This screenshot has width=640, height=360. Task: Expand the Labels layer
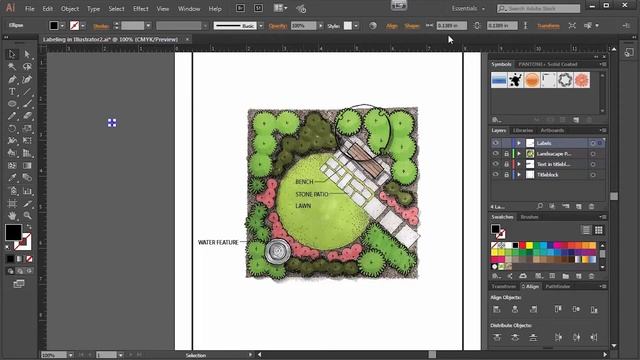(519, 143)
